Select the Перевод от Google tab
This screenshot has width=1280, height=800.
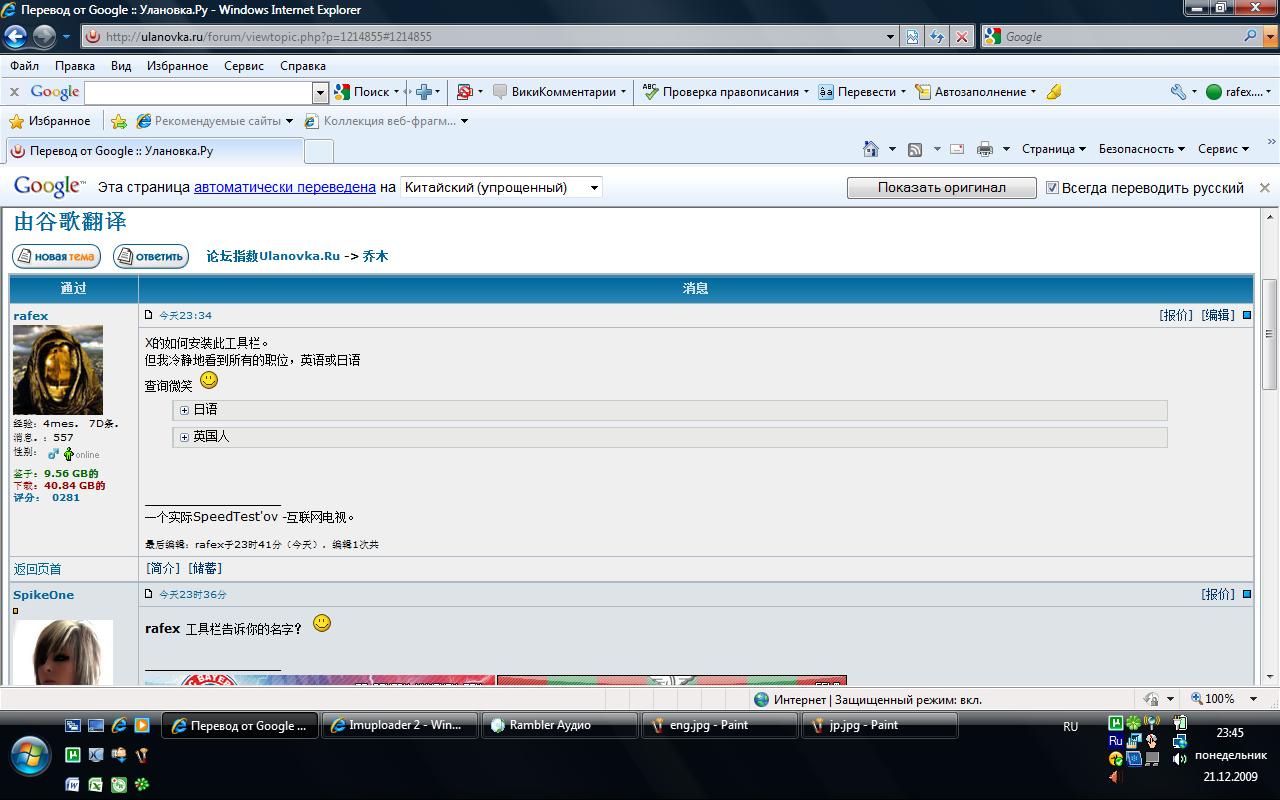(x=154, y=151)
